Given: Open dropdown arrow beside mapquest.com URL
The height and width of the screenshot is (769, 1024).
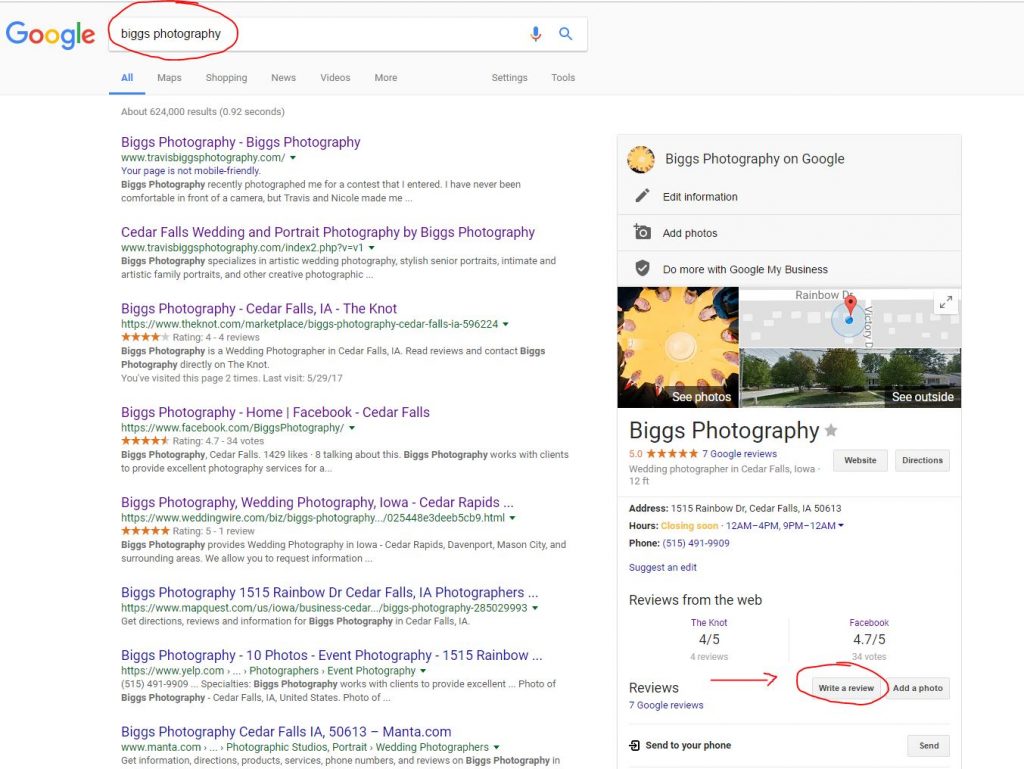Looking at the screenshot, I should click(535, 608).
